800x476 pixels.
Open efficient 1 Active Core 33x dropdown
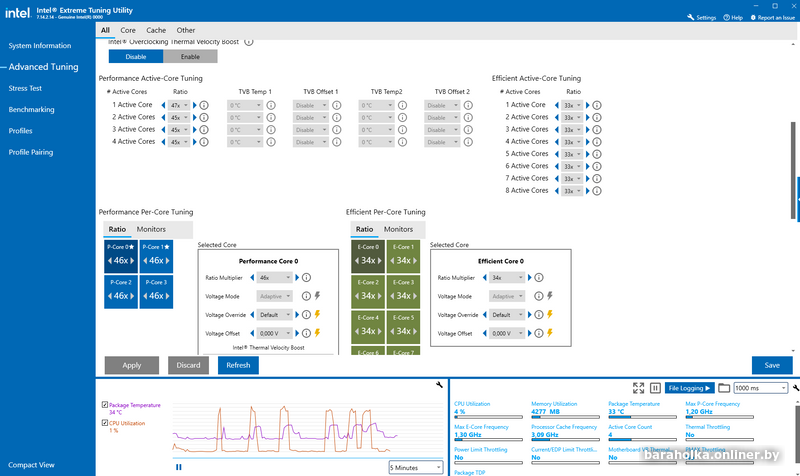[x=572, y=105]
